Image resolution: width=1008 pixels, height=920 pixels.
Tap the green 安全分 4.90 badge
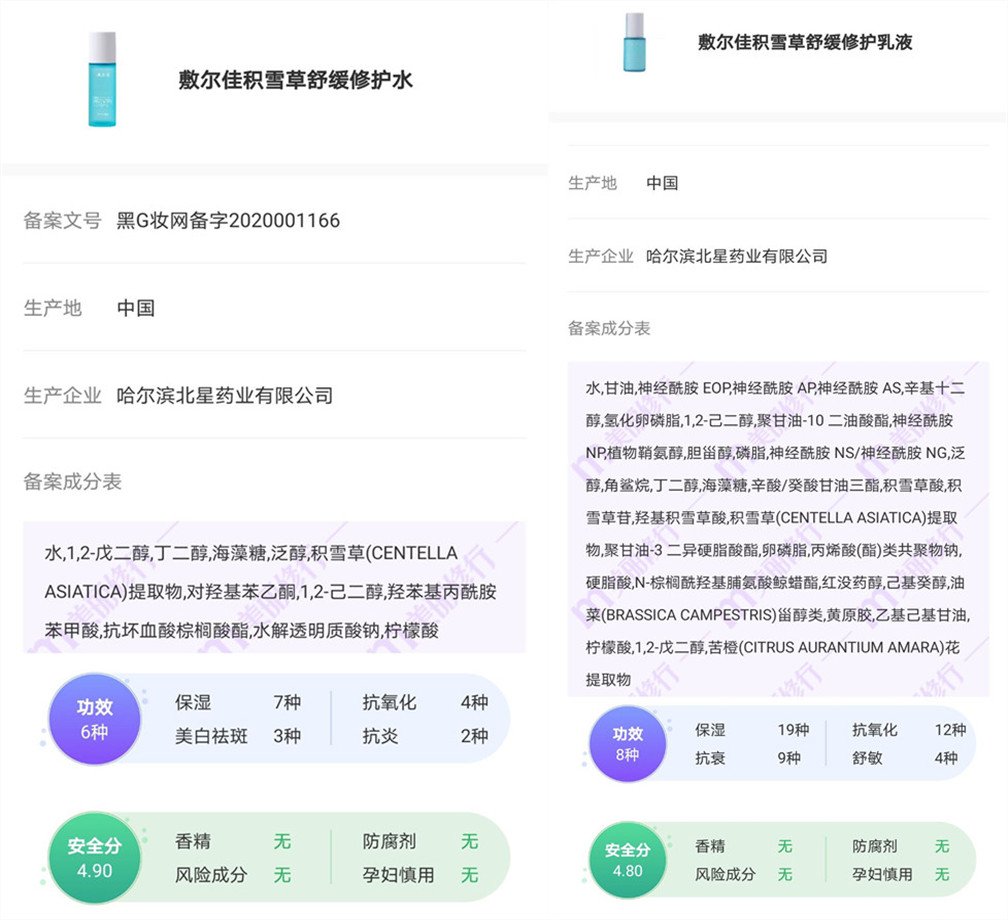point(94,858)
